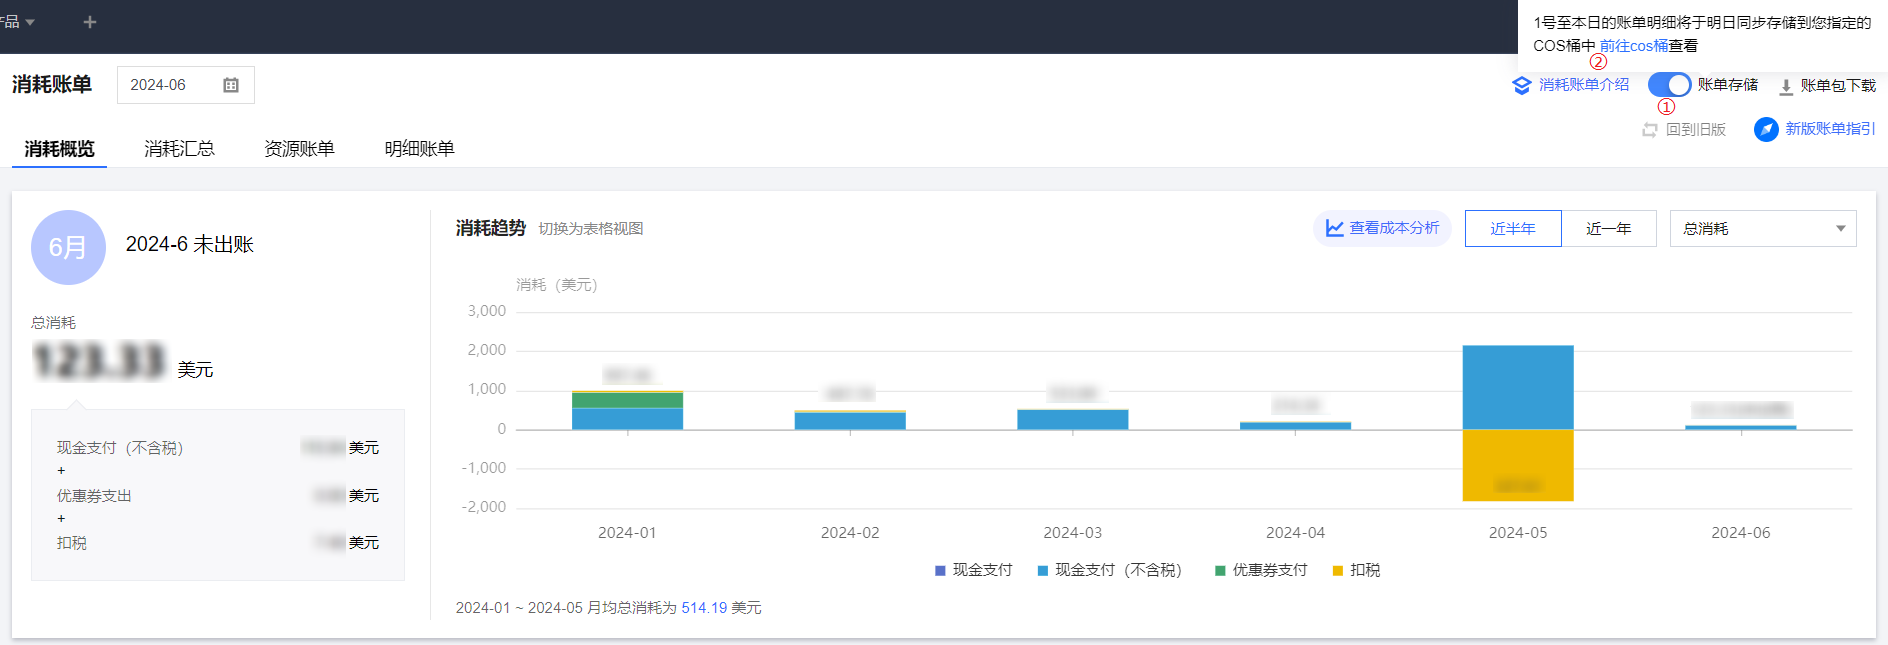This screenshot has width=1888, height=645.
Task: Open the 明细账单 tab
Action: click(419, 149)
